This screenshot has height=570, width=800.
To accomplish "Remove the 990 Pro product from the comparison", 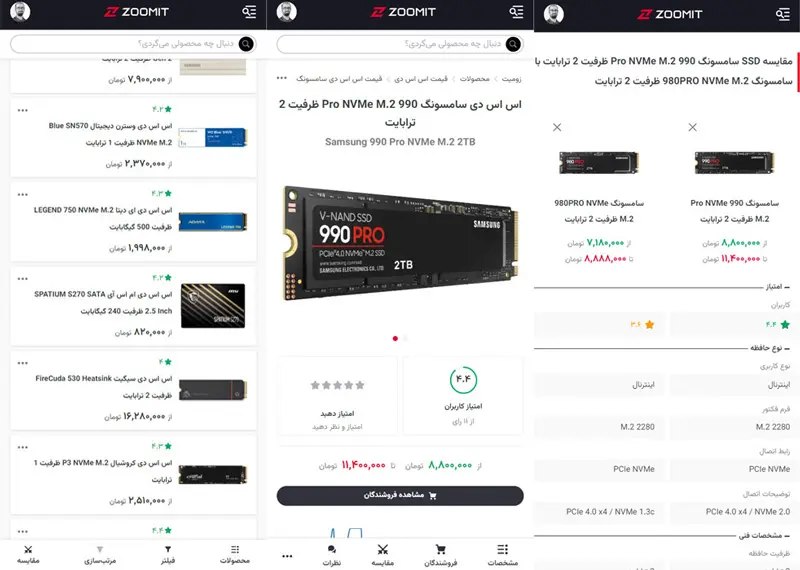I will point(692,127).
